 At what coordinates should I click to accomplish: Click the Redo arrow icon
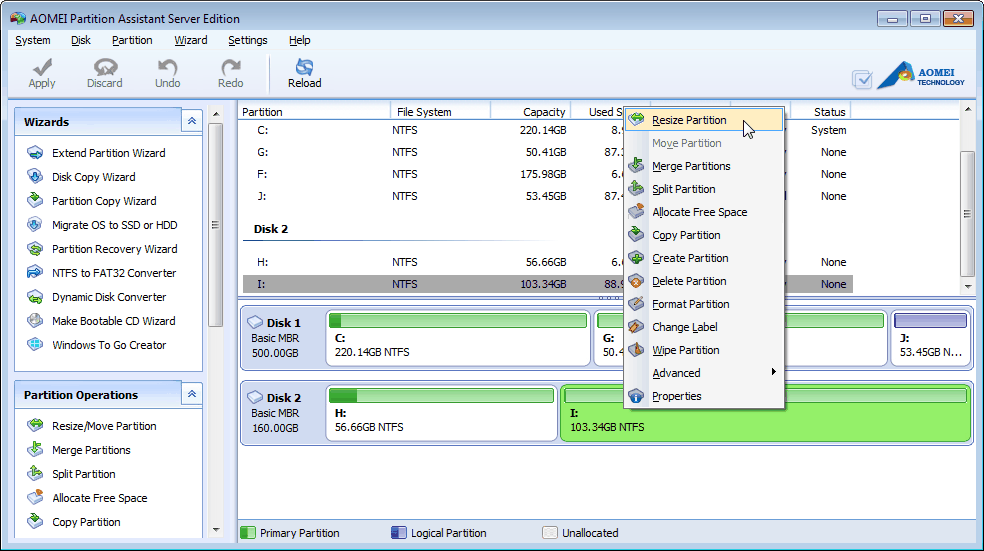point(230,67)
